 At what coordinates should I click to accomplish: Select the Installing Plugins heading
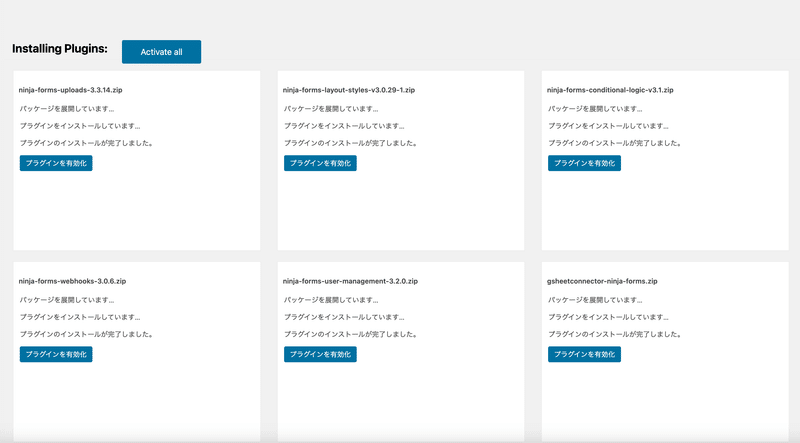60,49
